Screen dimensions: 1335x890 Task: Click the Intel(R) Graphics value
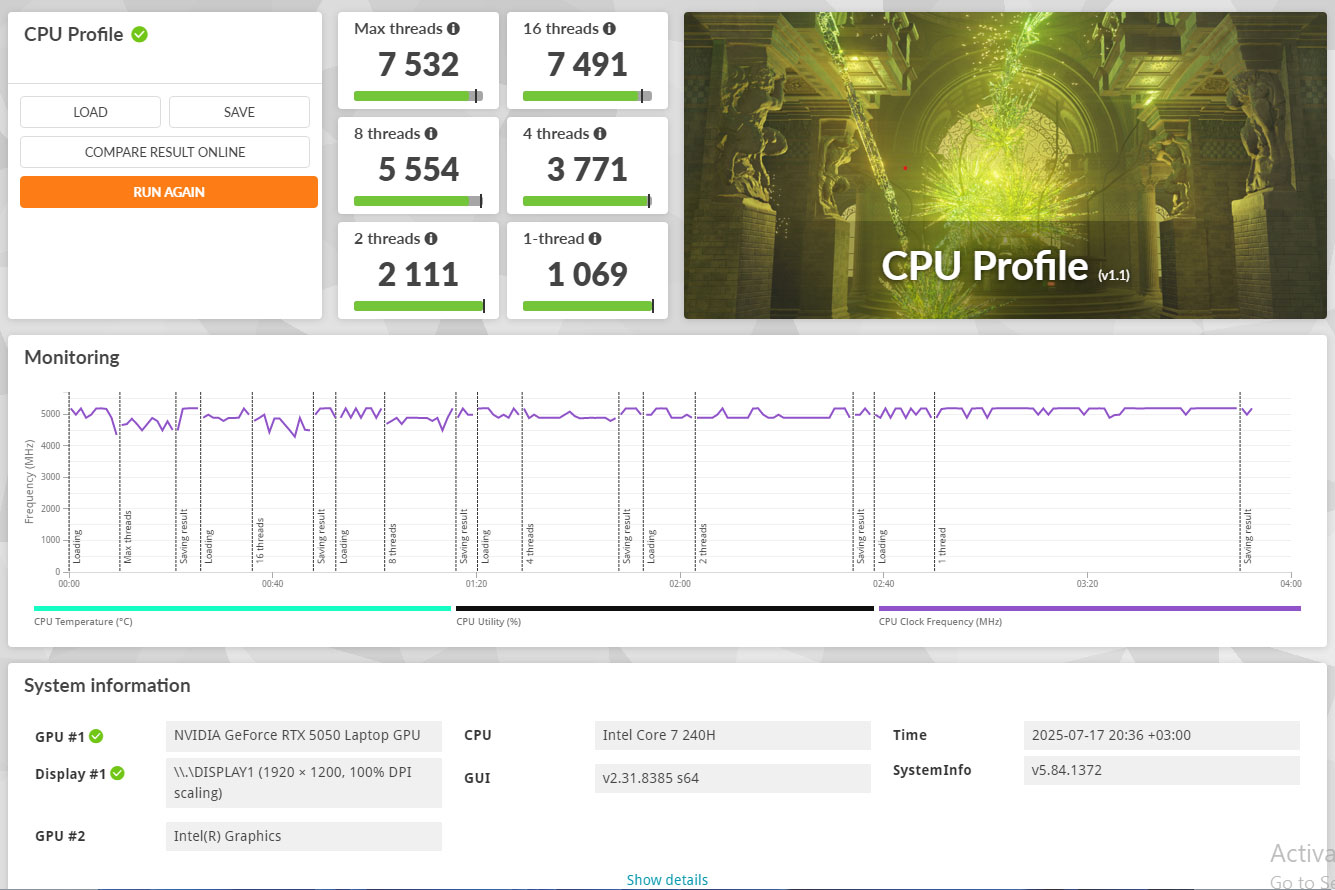(304, 836)
